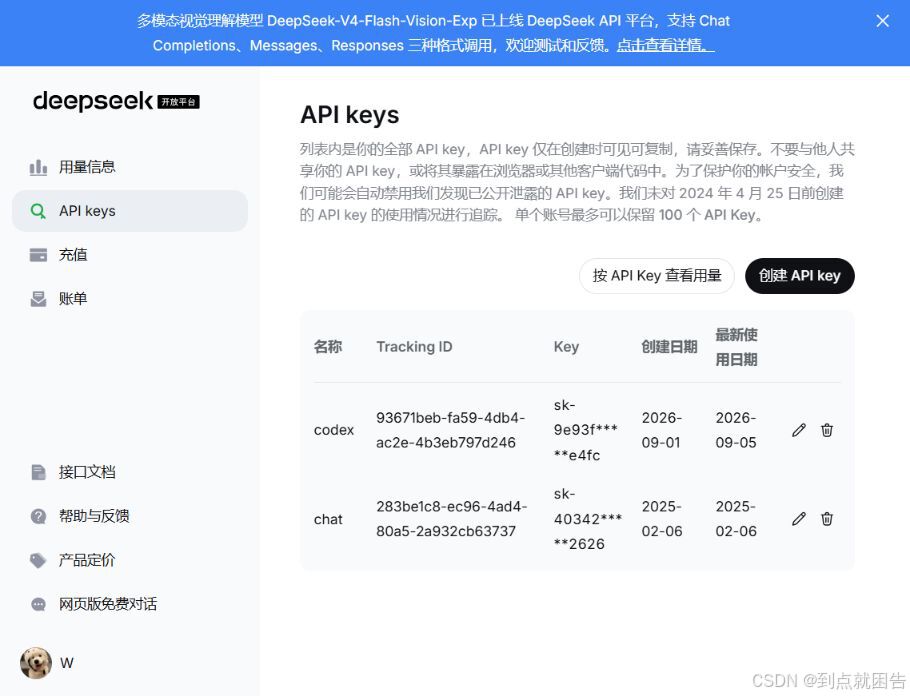910x696 pixels.
Task: Open the 点击查看详情 link in banner
Action: tap(665, 45)
